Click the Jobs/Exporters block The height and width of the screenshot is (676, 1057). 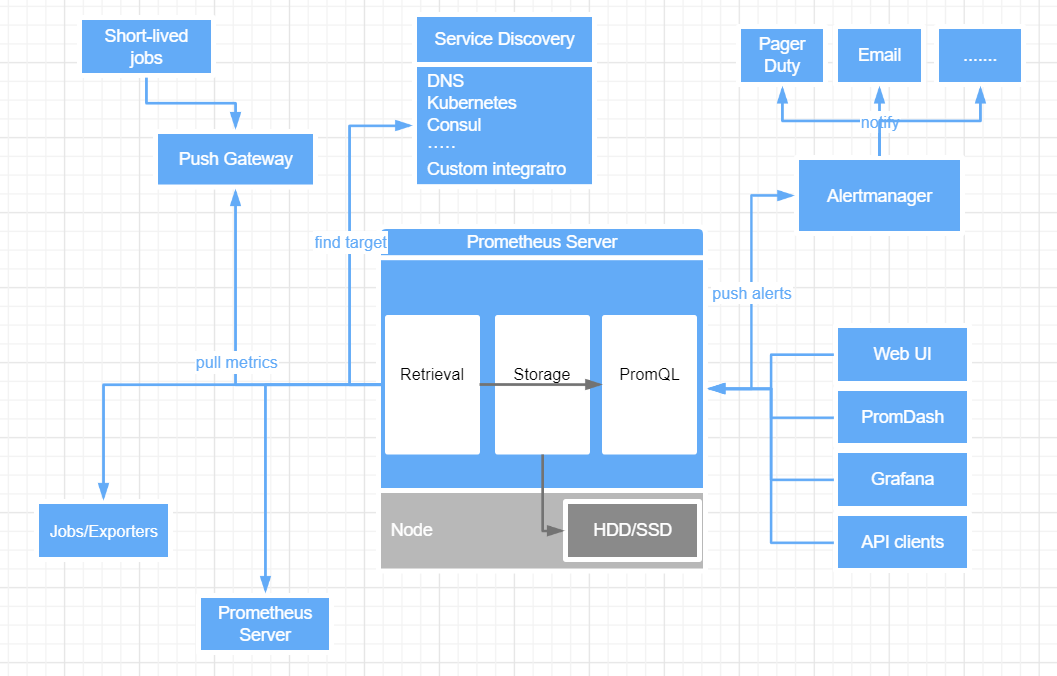point(103,530)
